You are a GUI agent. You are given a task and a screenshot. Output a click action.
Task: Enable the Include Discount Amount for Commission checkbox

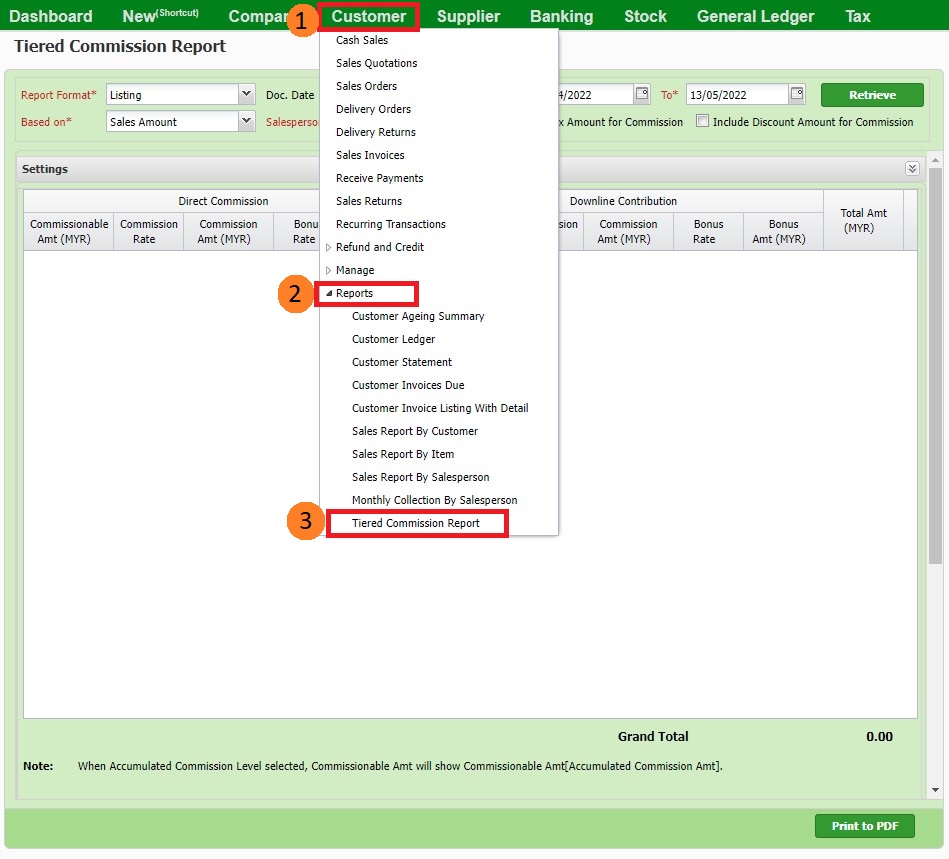click(x=703, y=121)
